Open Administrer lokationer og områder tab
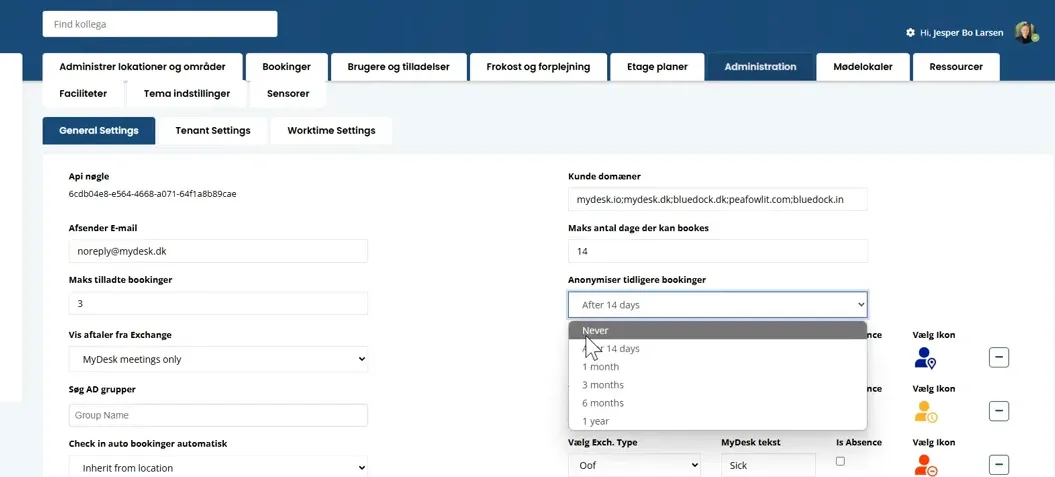The height and width of the screenshot is (477, 1055). coord(142,67)
